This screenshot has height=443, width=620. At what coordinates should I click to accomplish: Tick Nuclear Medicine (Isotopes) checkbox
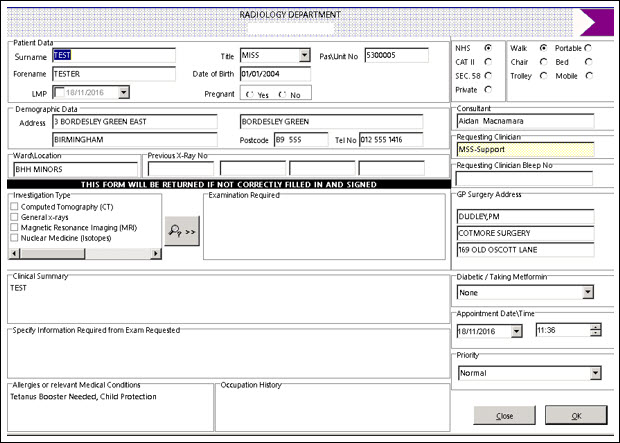click(14, 237)
